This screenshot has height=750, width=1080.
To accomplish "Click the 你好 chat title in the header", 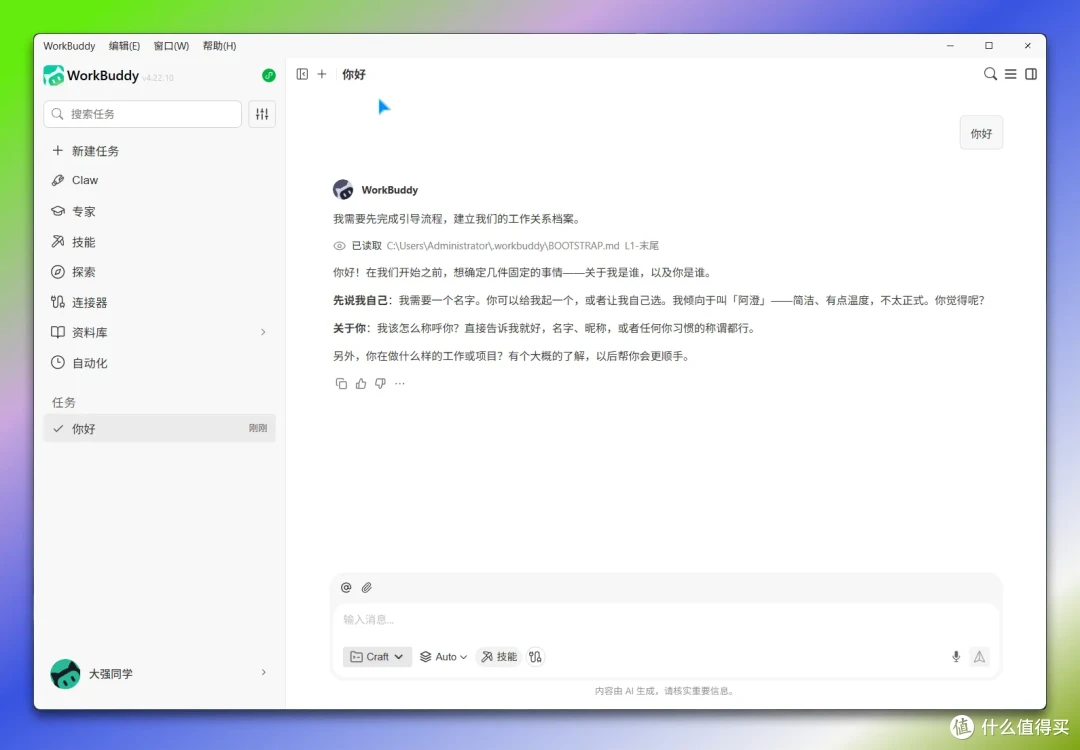I will click(353, 74).
